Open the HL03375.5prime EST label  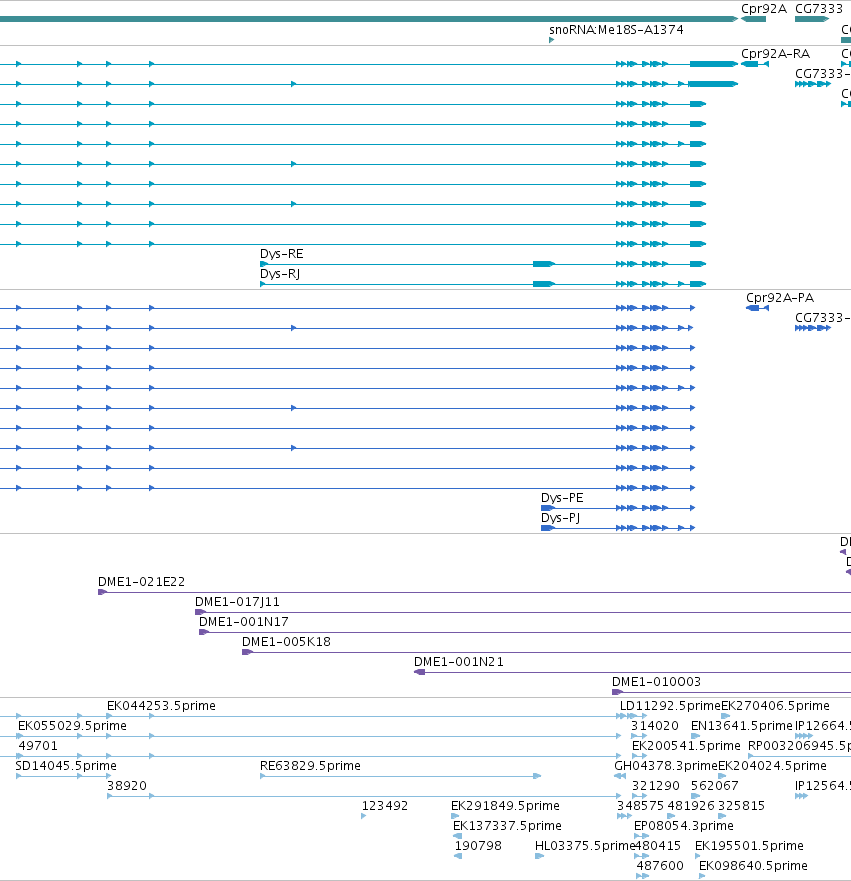coord(584,846)
